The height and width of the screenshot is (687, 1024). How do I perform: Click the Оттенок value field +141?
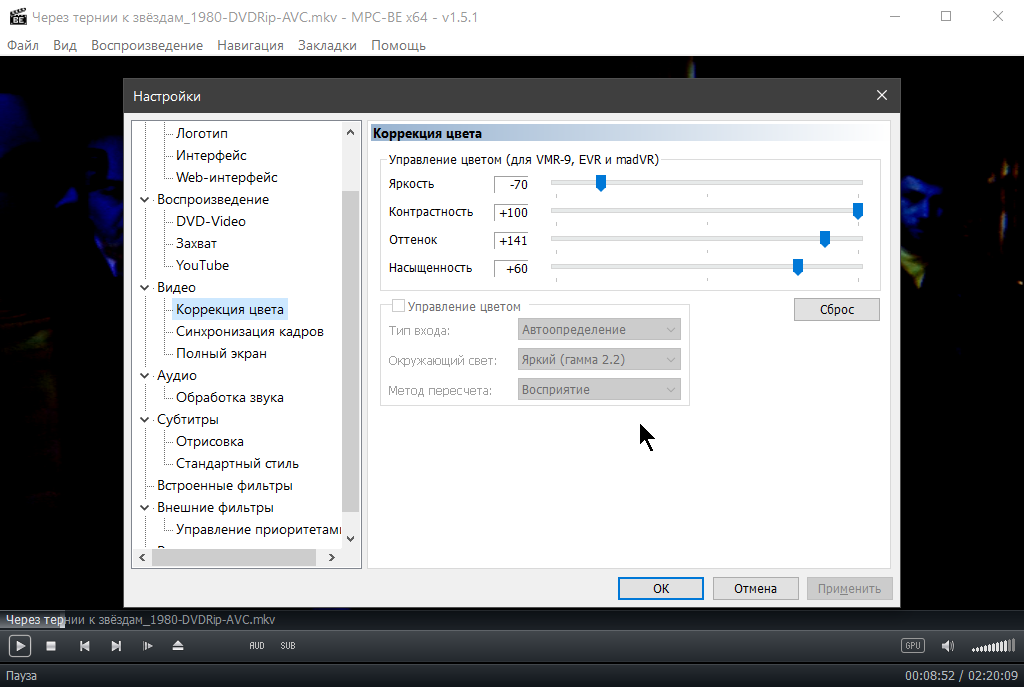511,240
